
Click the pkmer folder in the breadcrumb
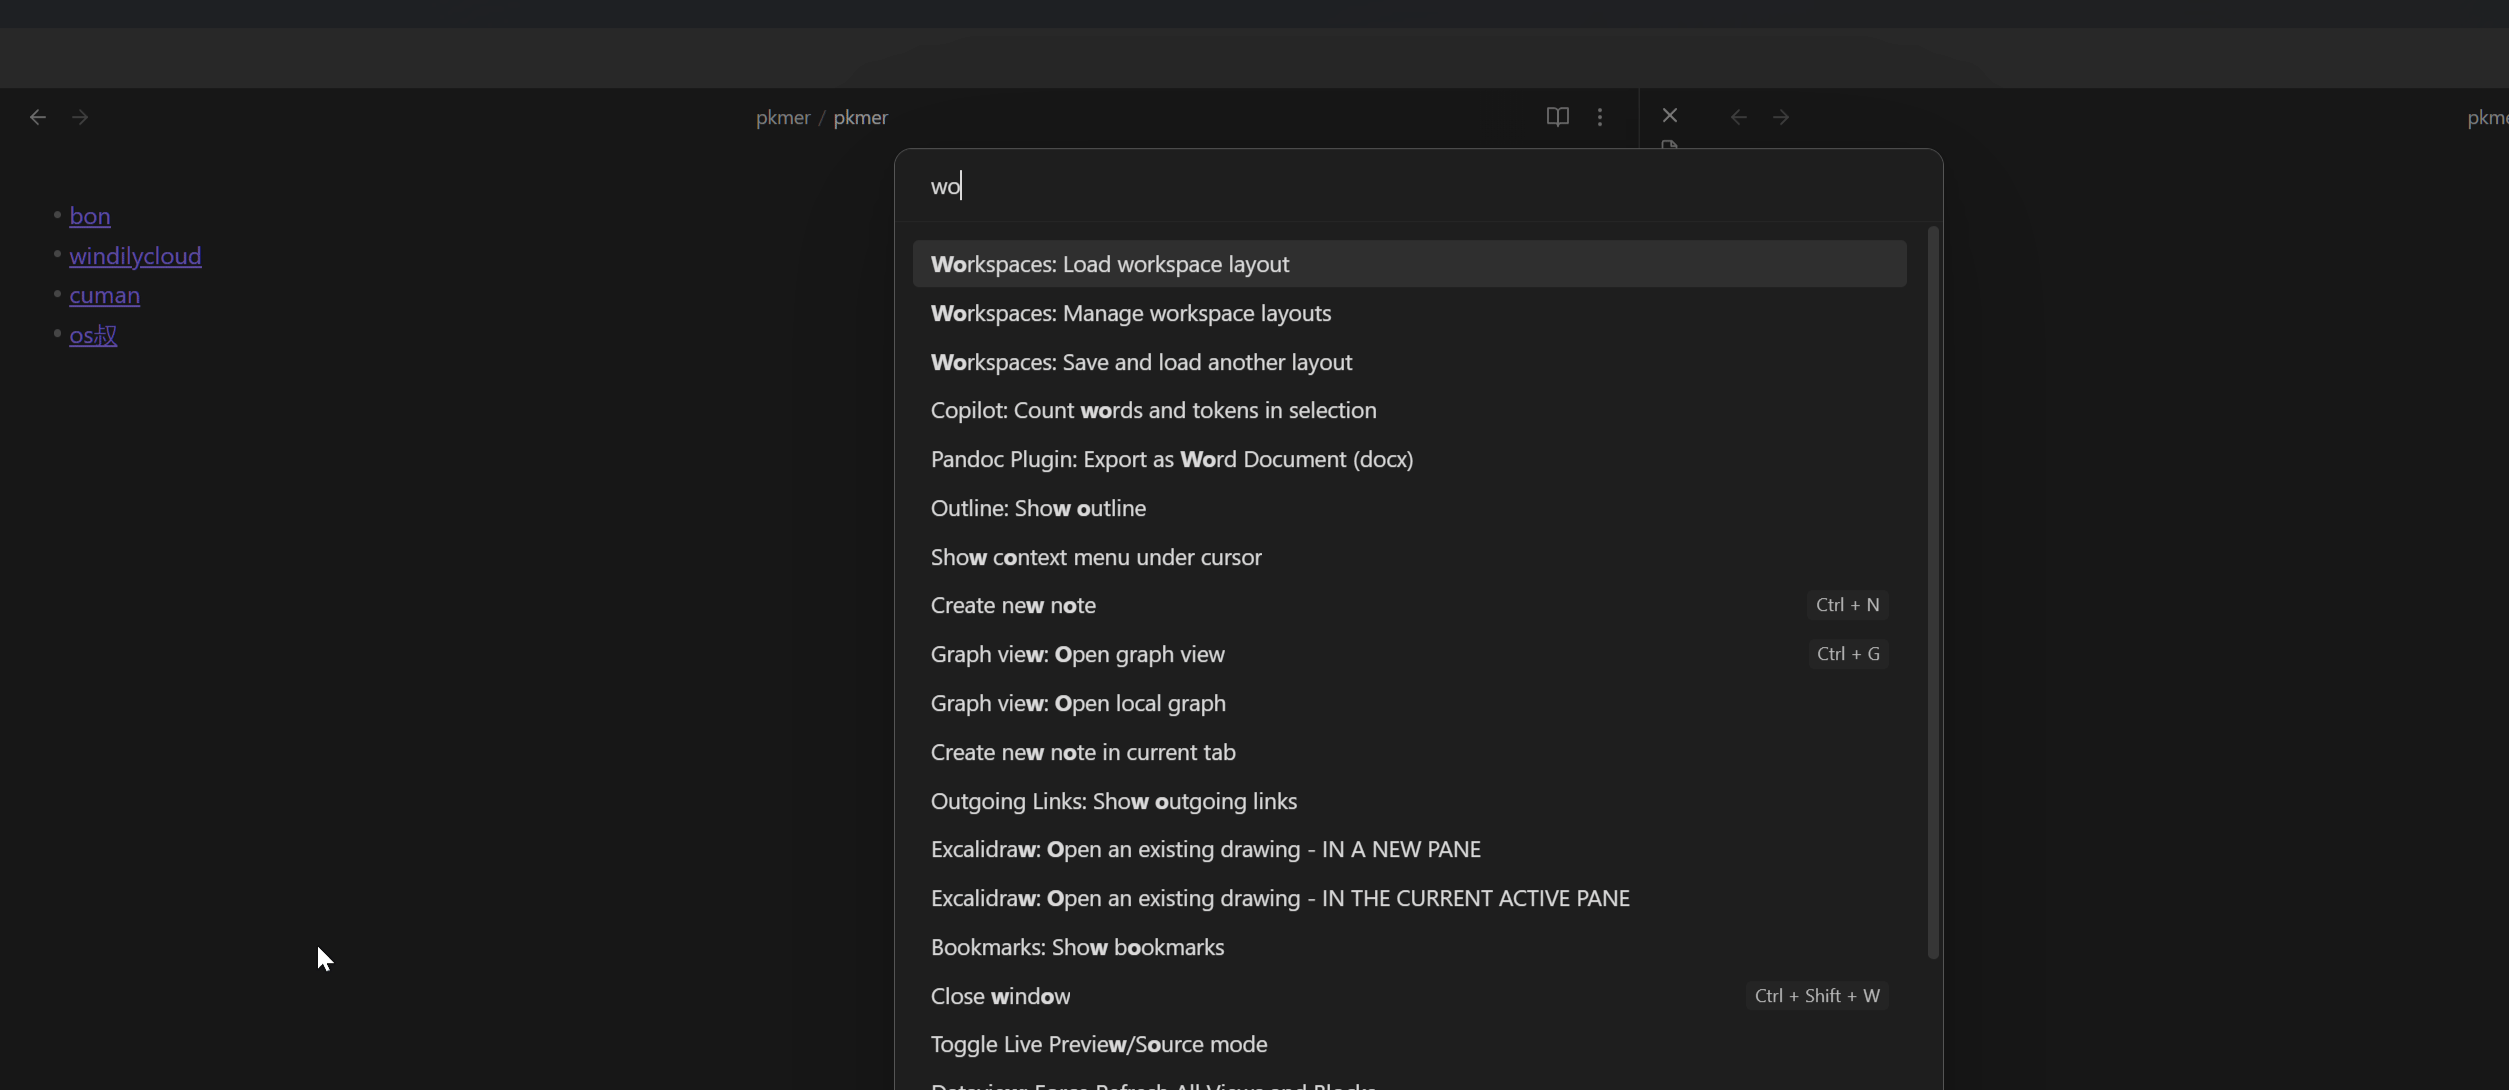pos(782,117)
